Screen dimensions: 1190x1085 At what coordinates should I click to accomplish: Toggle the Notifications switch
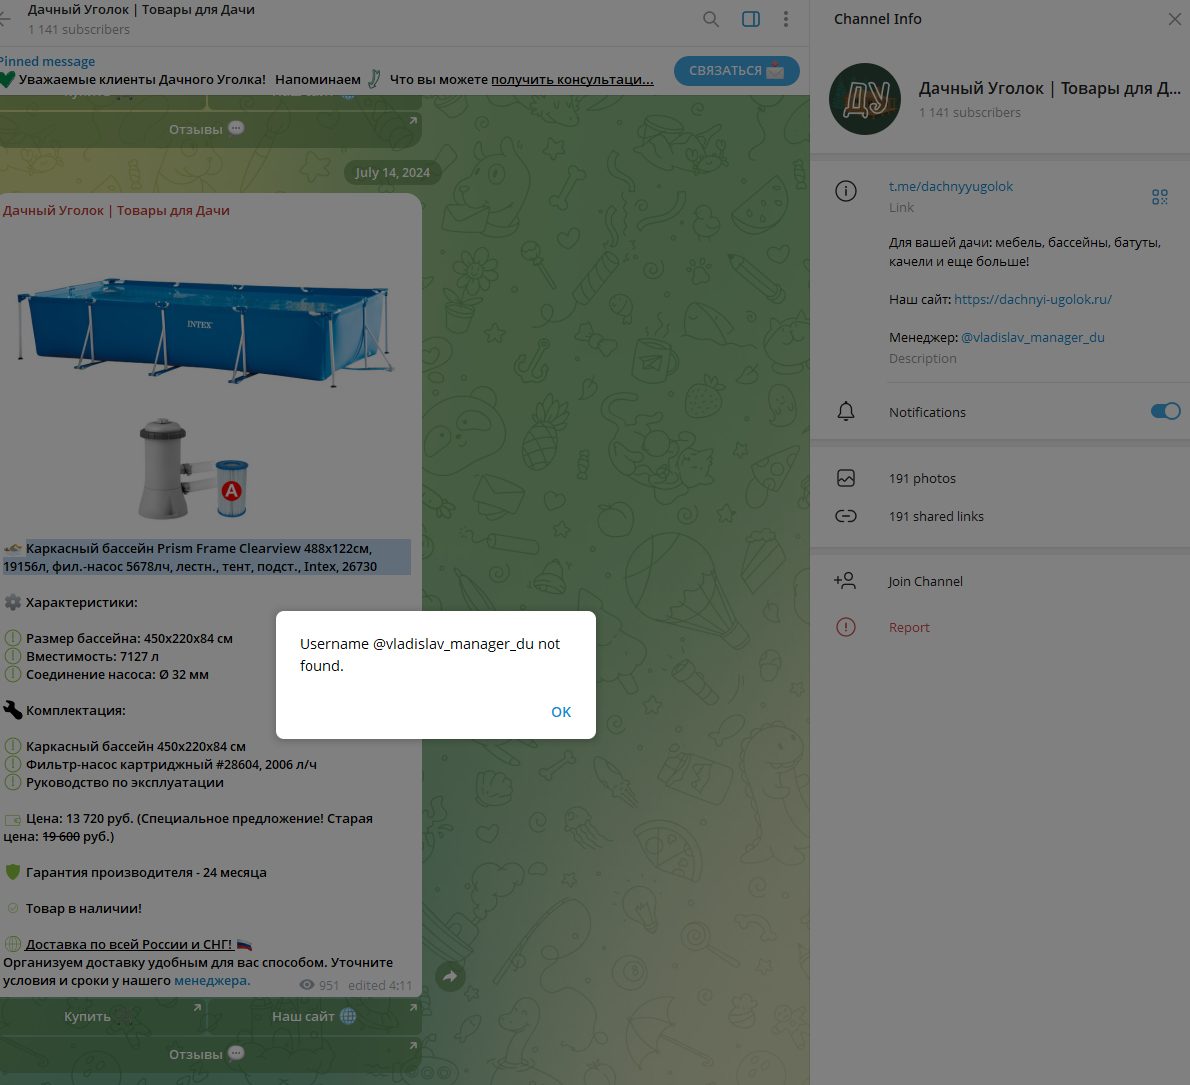[x=1165, y=411]
